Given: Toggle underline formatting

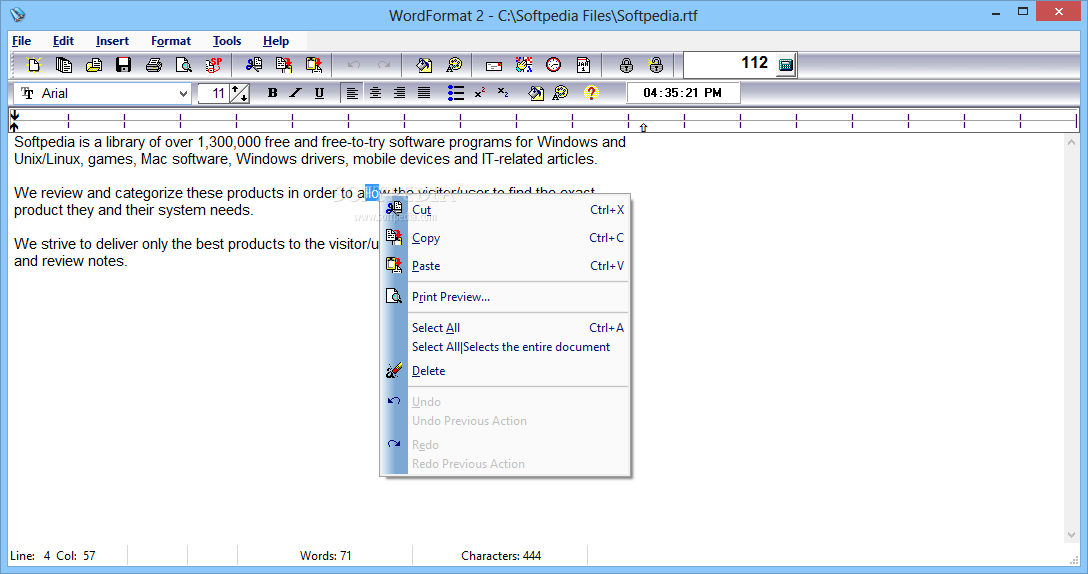Looking at the screenshot, I should 319,93.
